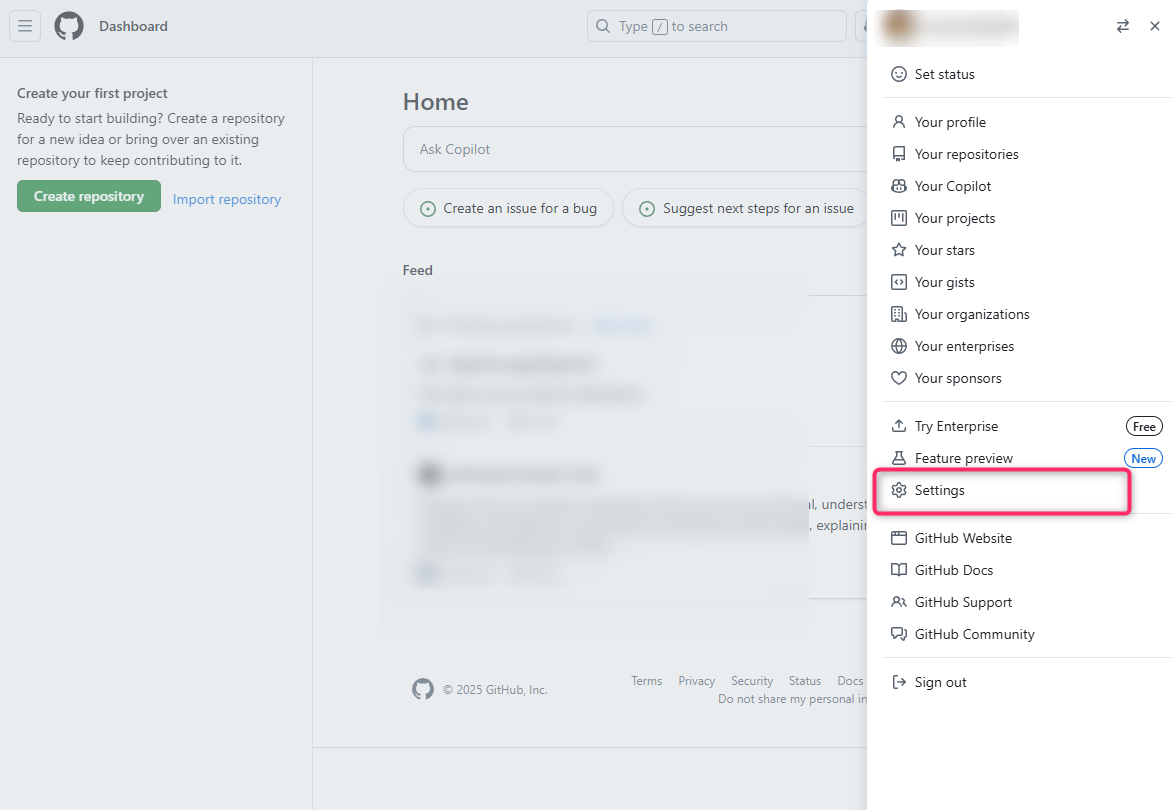The width and height of the screenshot is (1173, 810).
Task: Click the upload icon beside Try Enterprise
Action: (x=898, y=426)
